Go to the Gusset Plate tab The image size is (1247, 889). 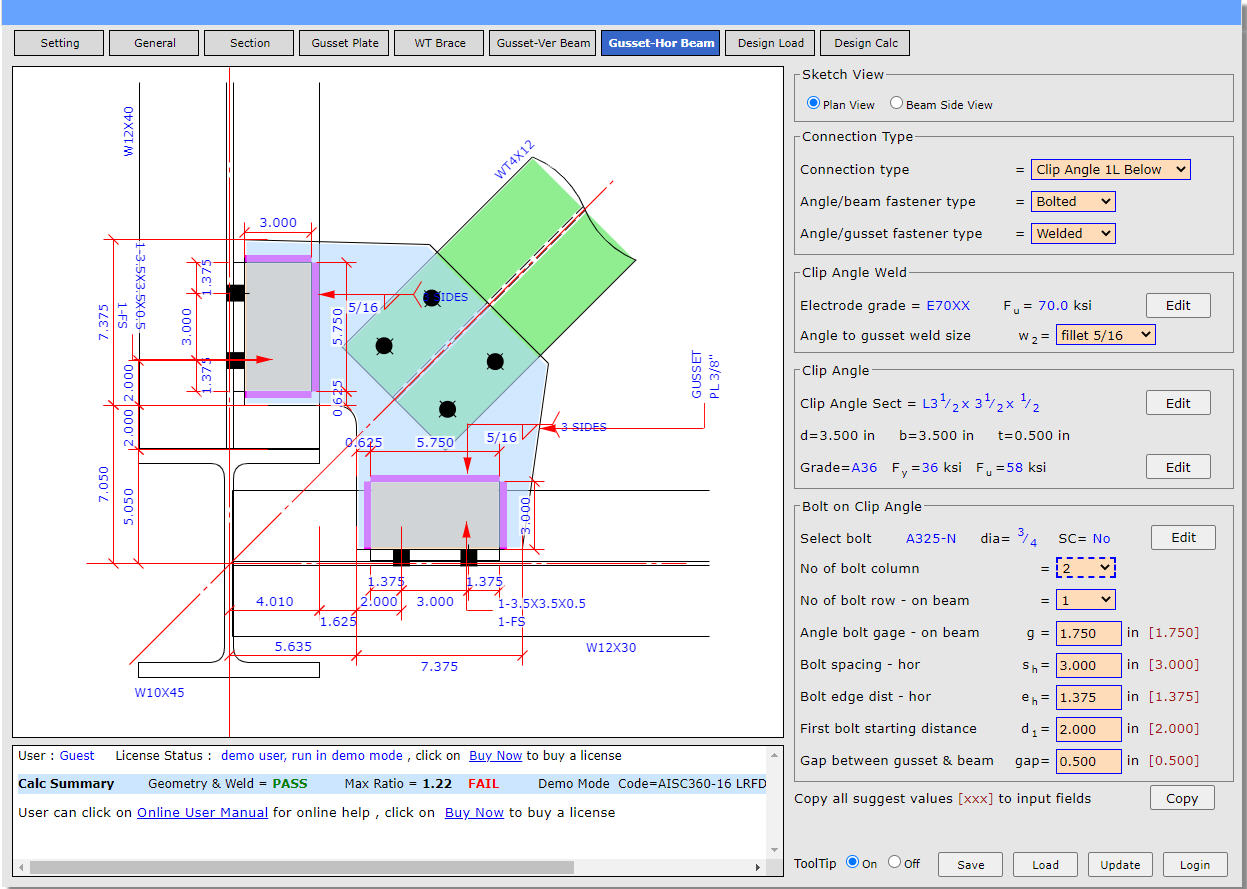point(344,43)
